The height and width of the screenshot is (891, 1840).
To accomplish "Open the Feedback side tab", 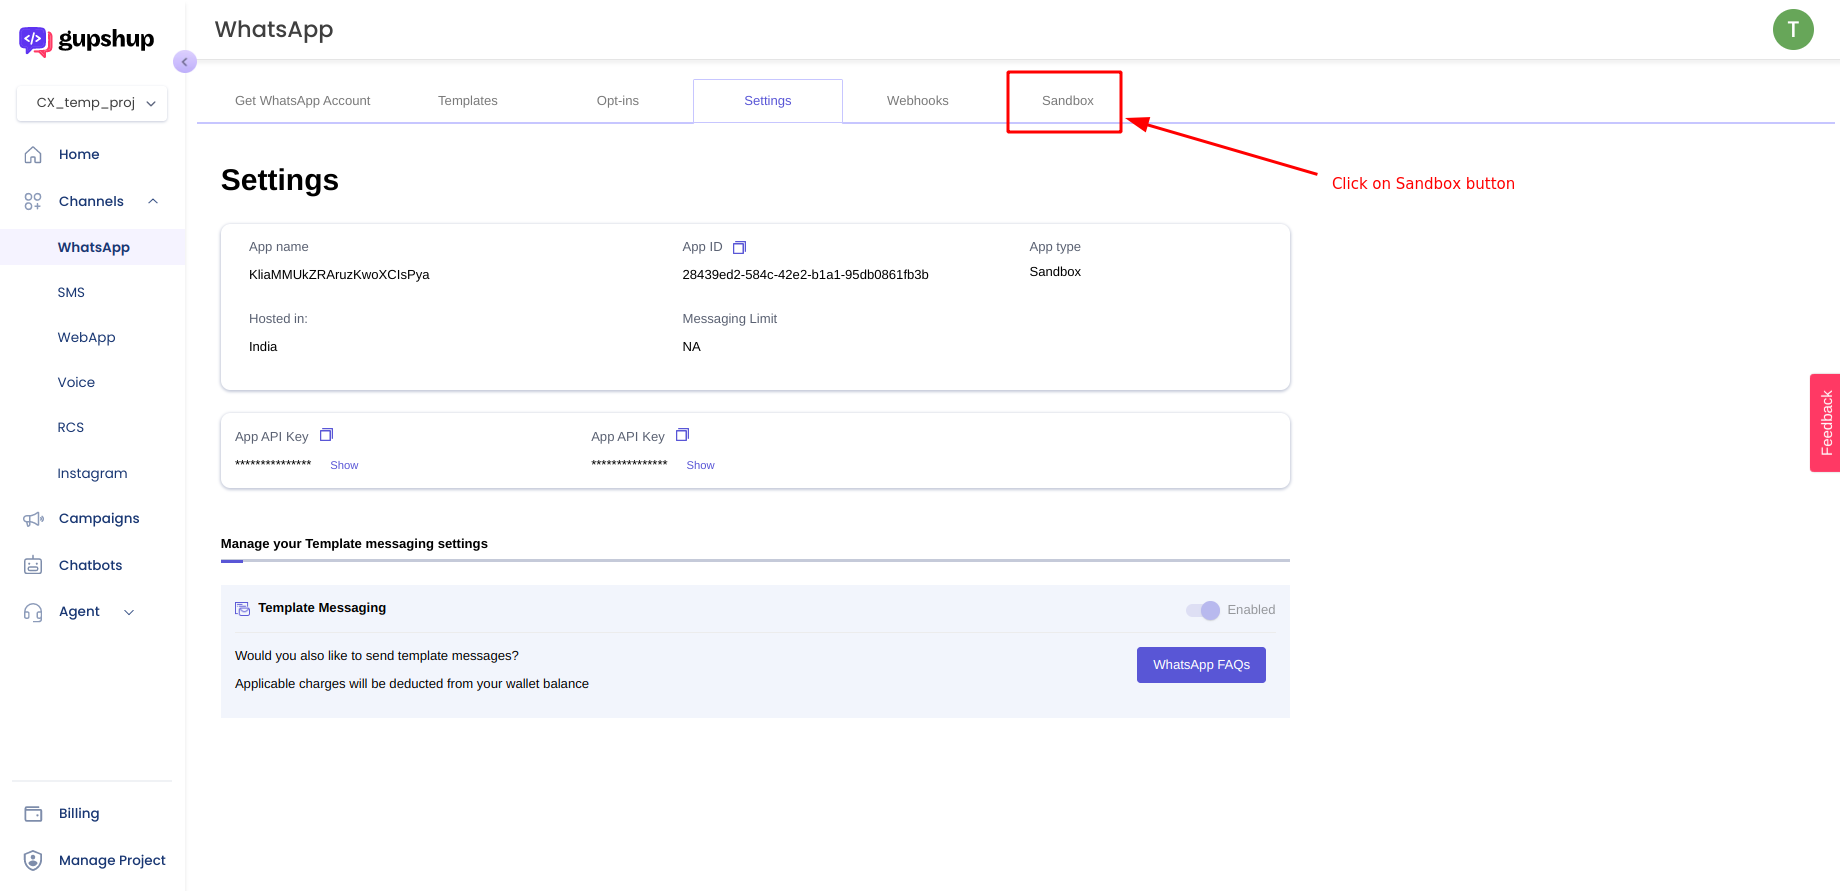I will click(x=1825, y=423).
